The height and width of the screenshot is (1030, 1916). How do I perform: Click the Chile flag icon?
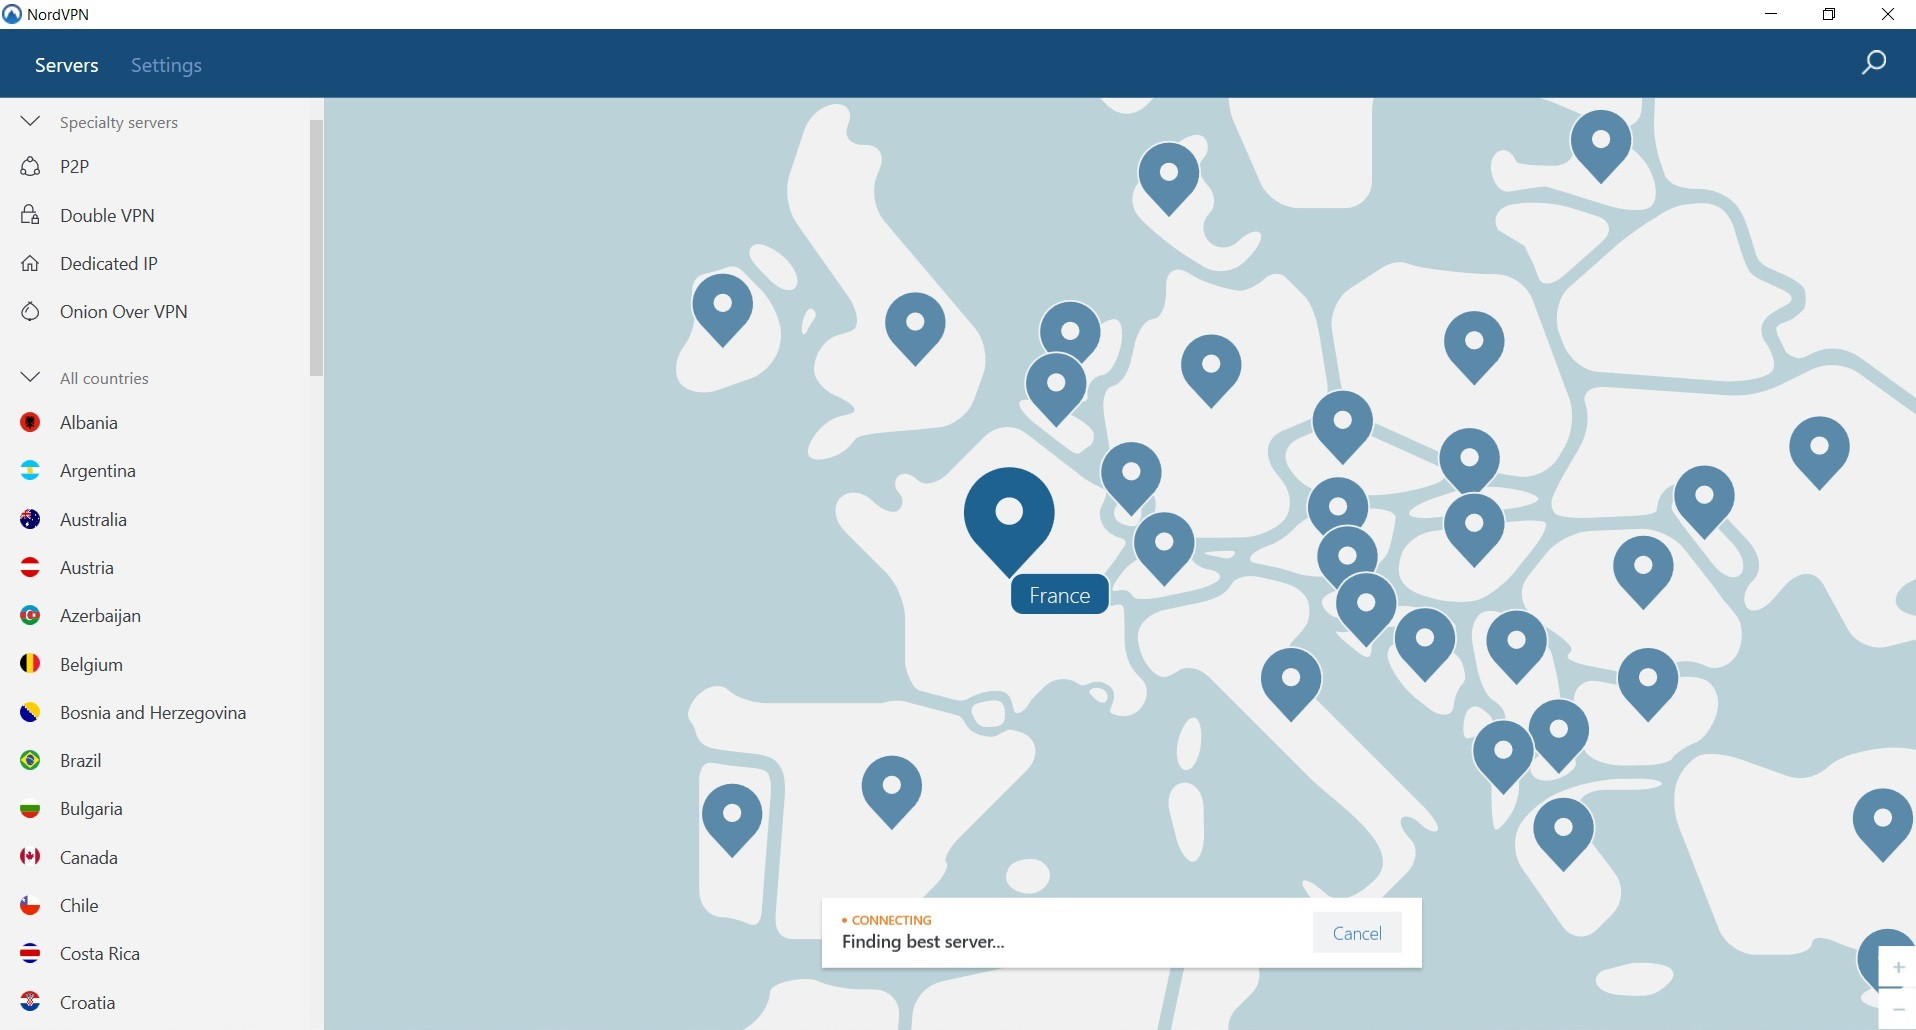tap(30, 905)
